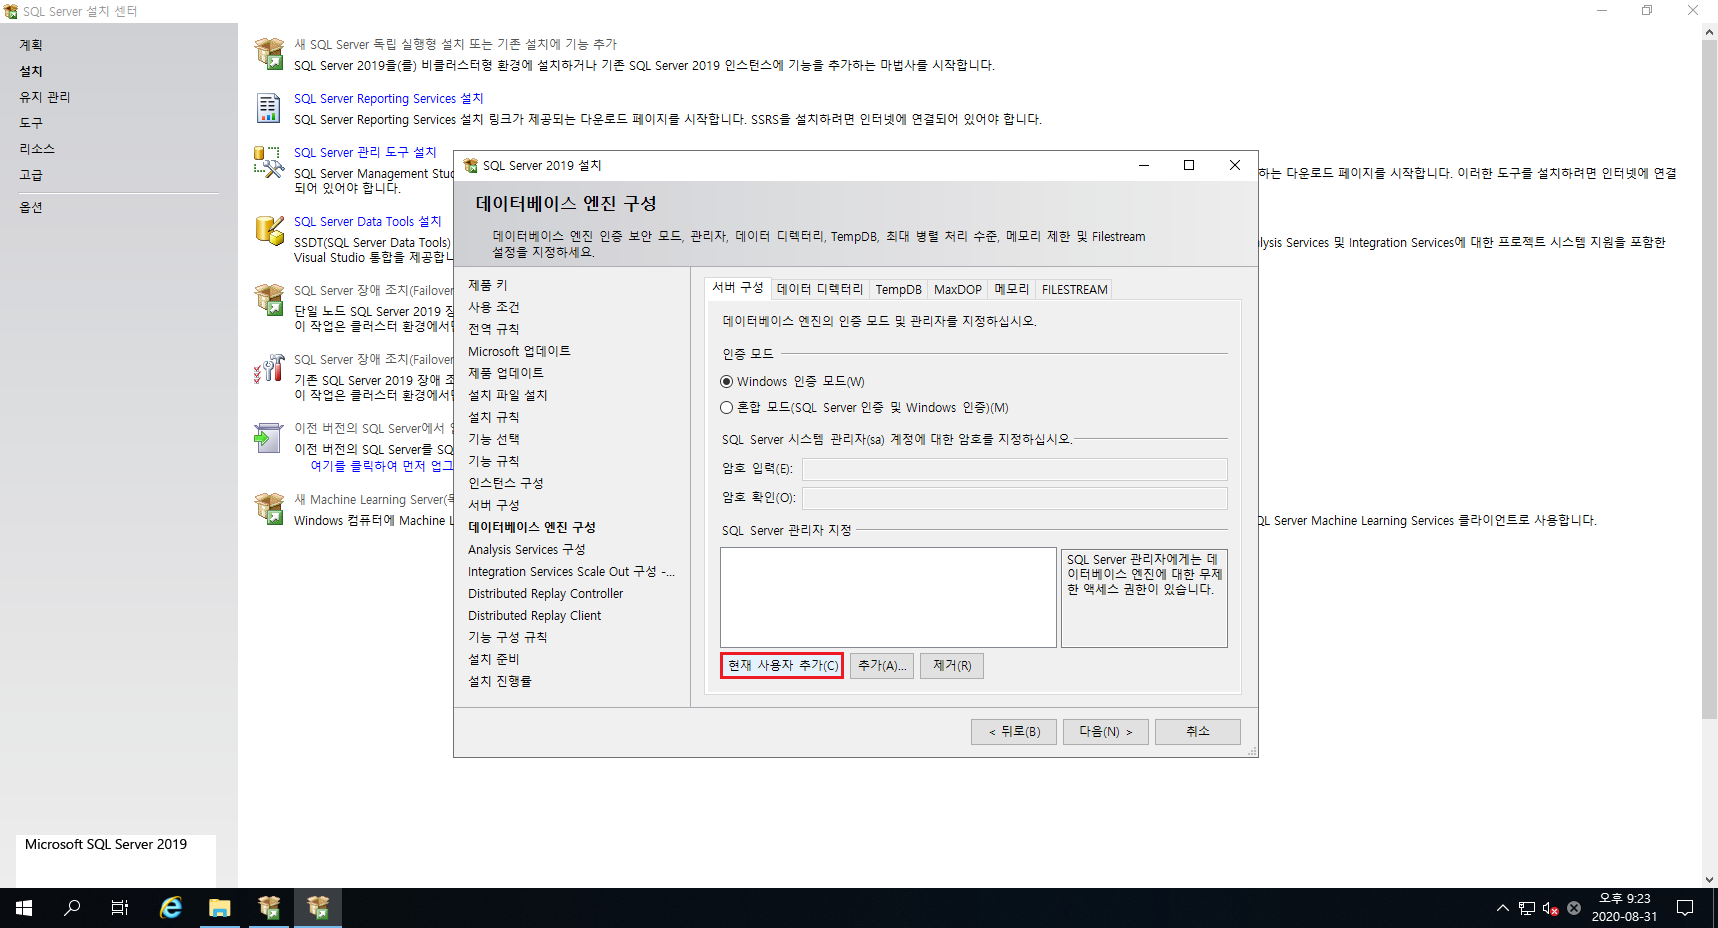Open the taskbar clock showing 오후 9:23
This screenshot has width=1718, height=928.
pos(1624,908)
